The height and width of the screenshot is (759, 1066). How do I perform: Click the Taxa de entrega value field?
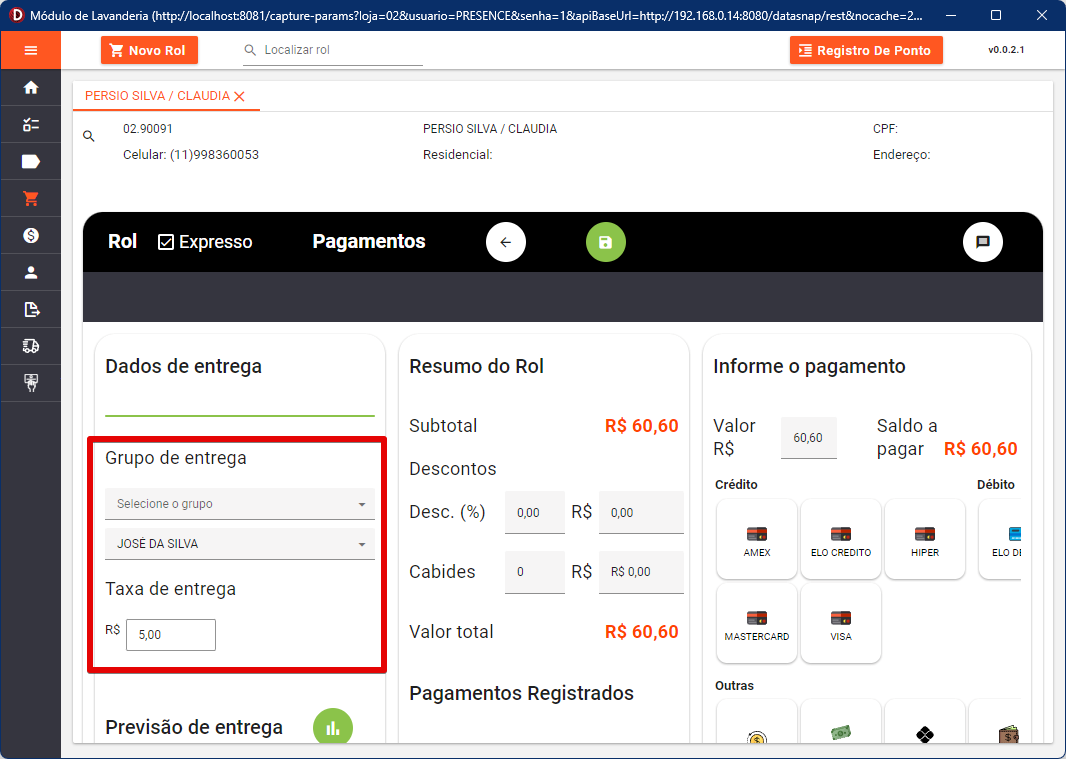(x=171, y=635)
